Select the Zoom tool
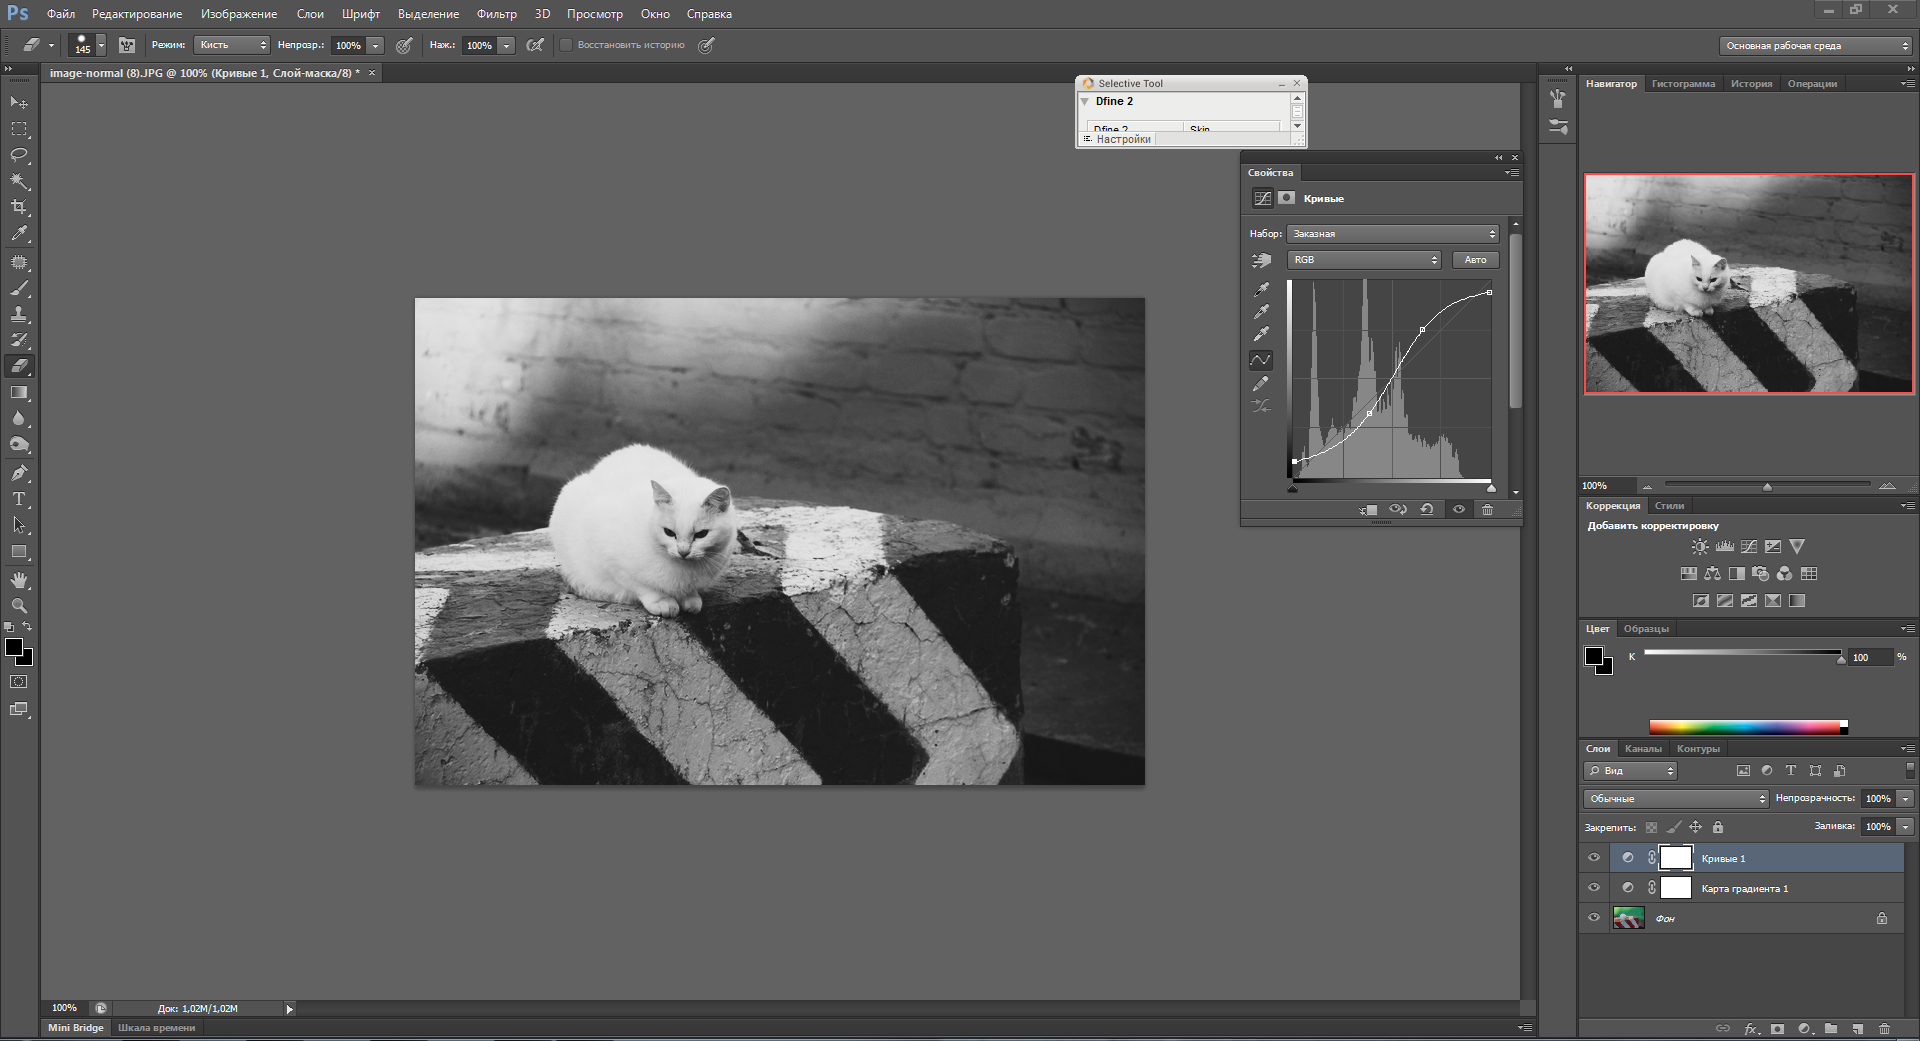This screenshot has height=1041, width=1920. (x=19, y=606)
